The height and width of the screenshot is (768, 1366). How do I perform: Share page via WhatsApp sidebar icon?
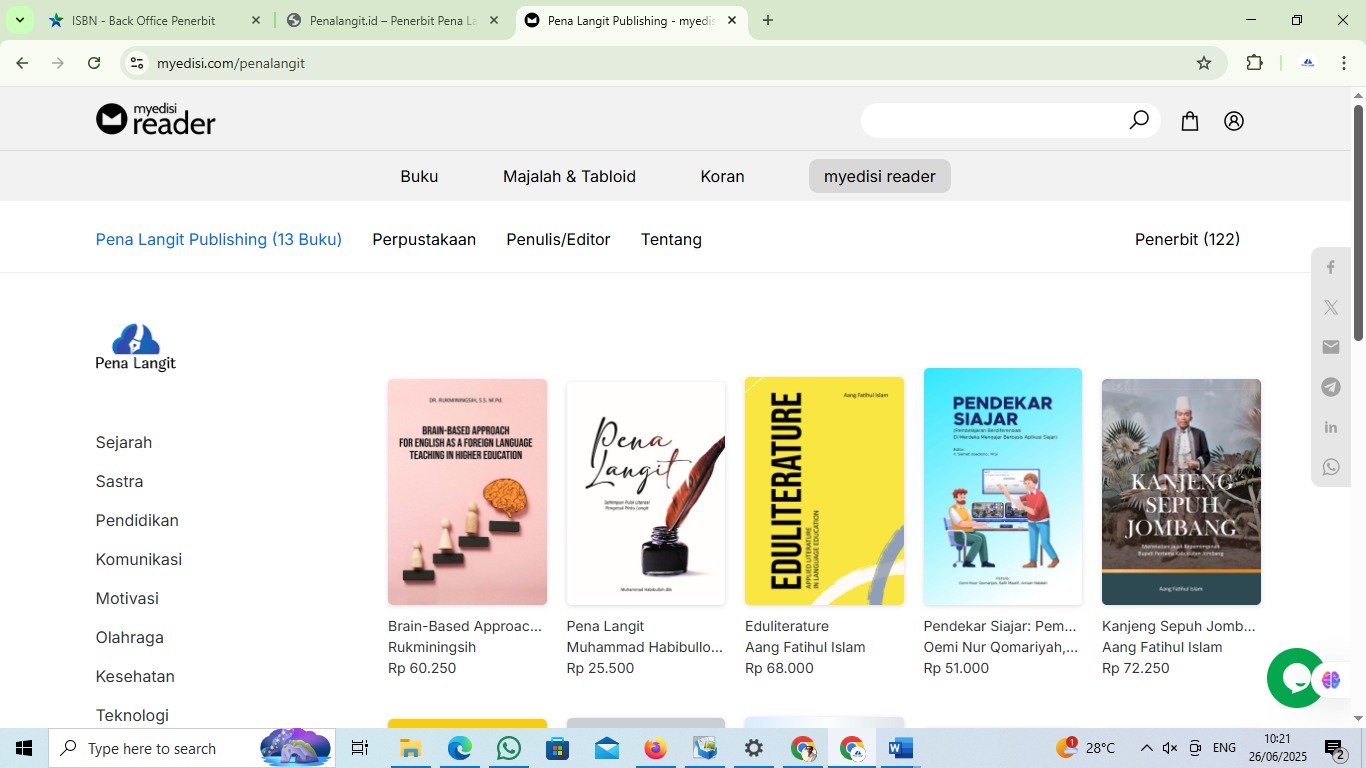click(x=1331, y=467)
